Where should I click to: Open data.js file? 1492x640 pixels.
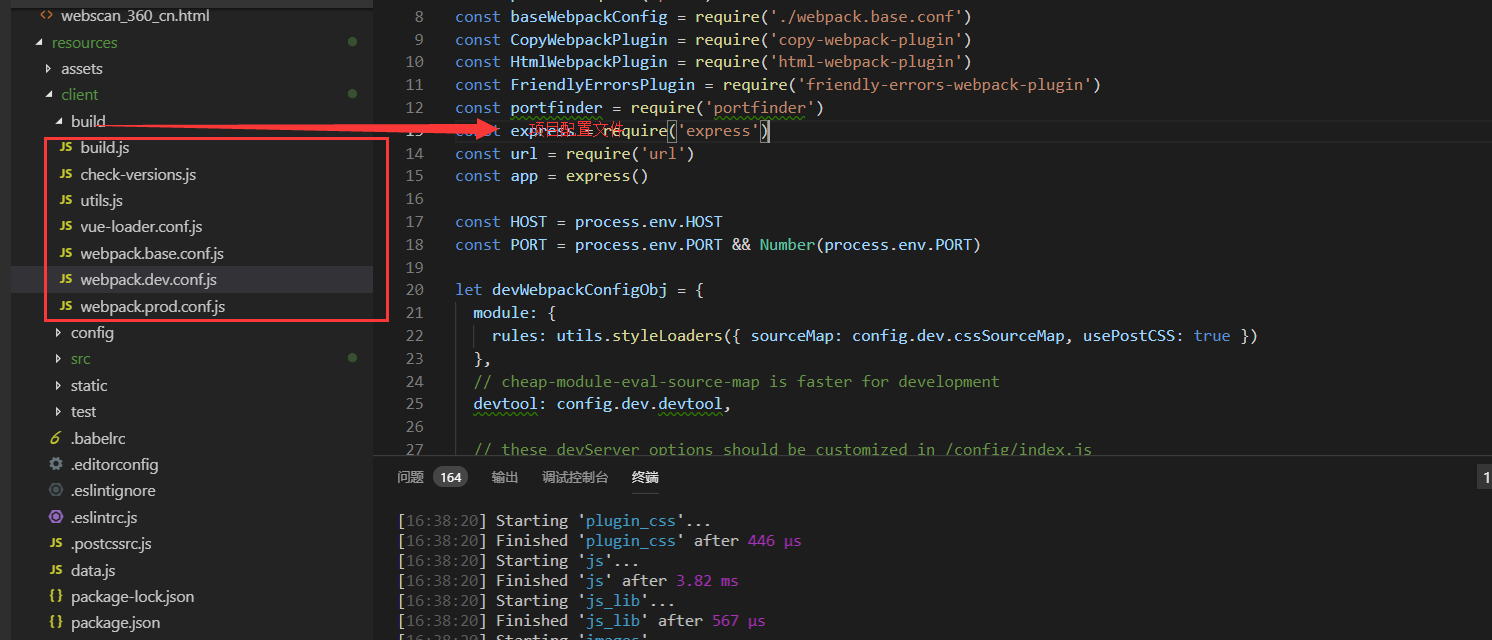93,570
